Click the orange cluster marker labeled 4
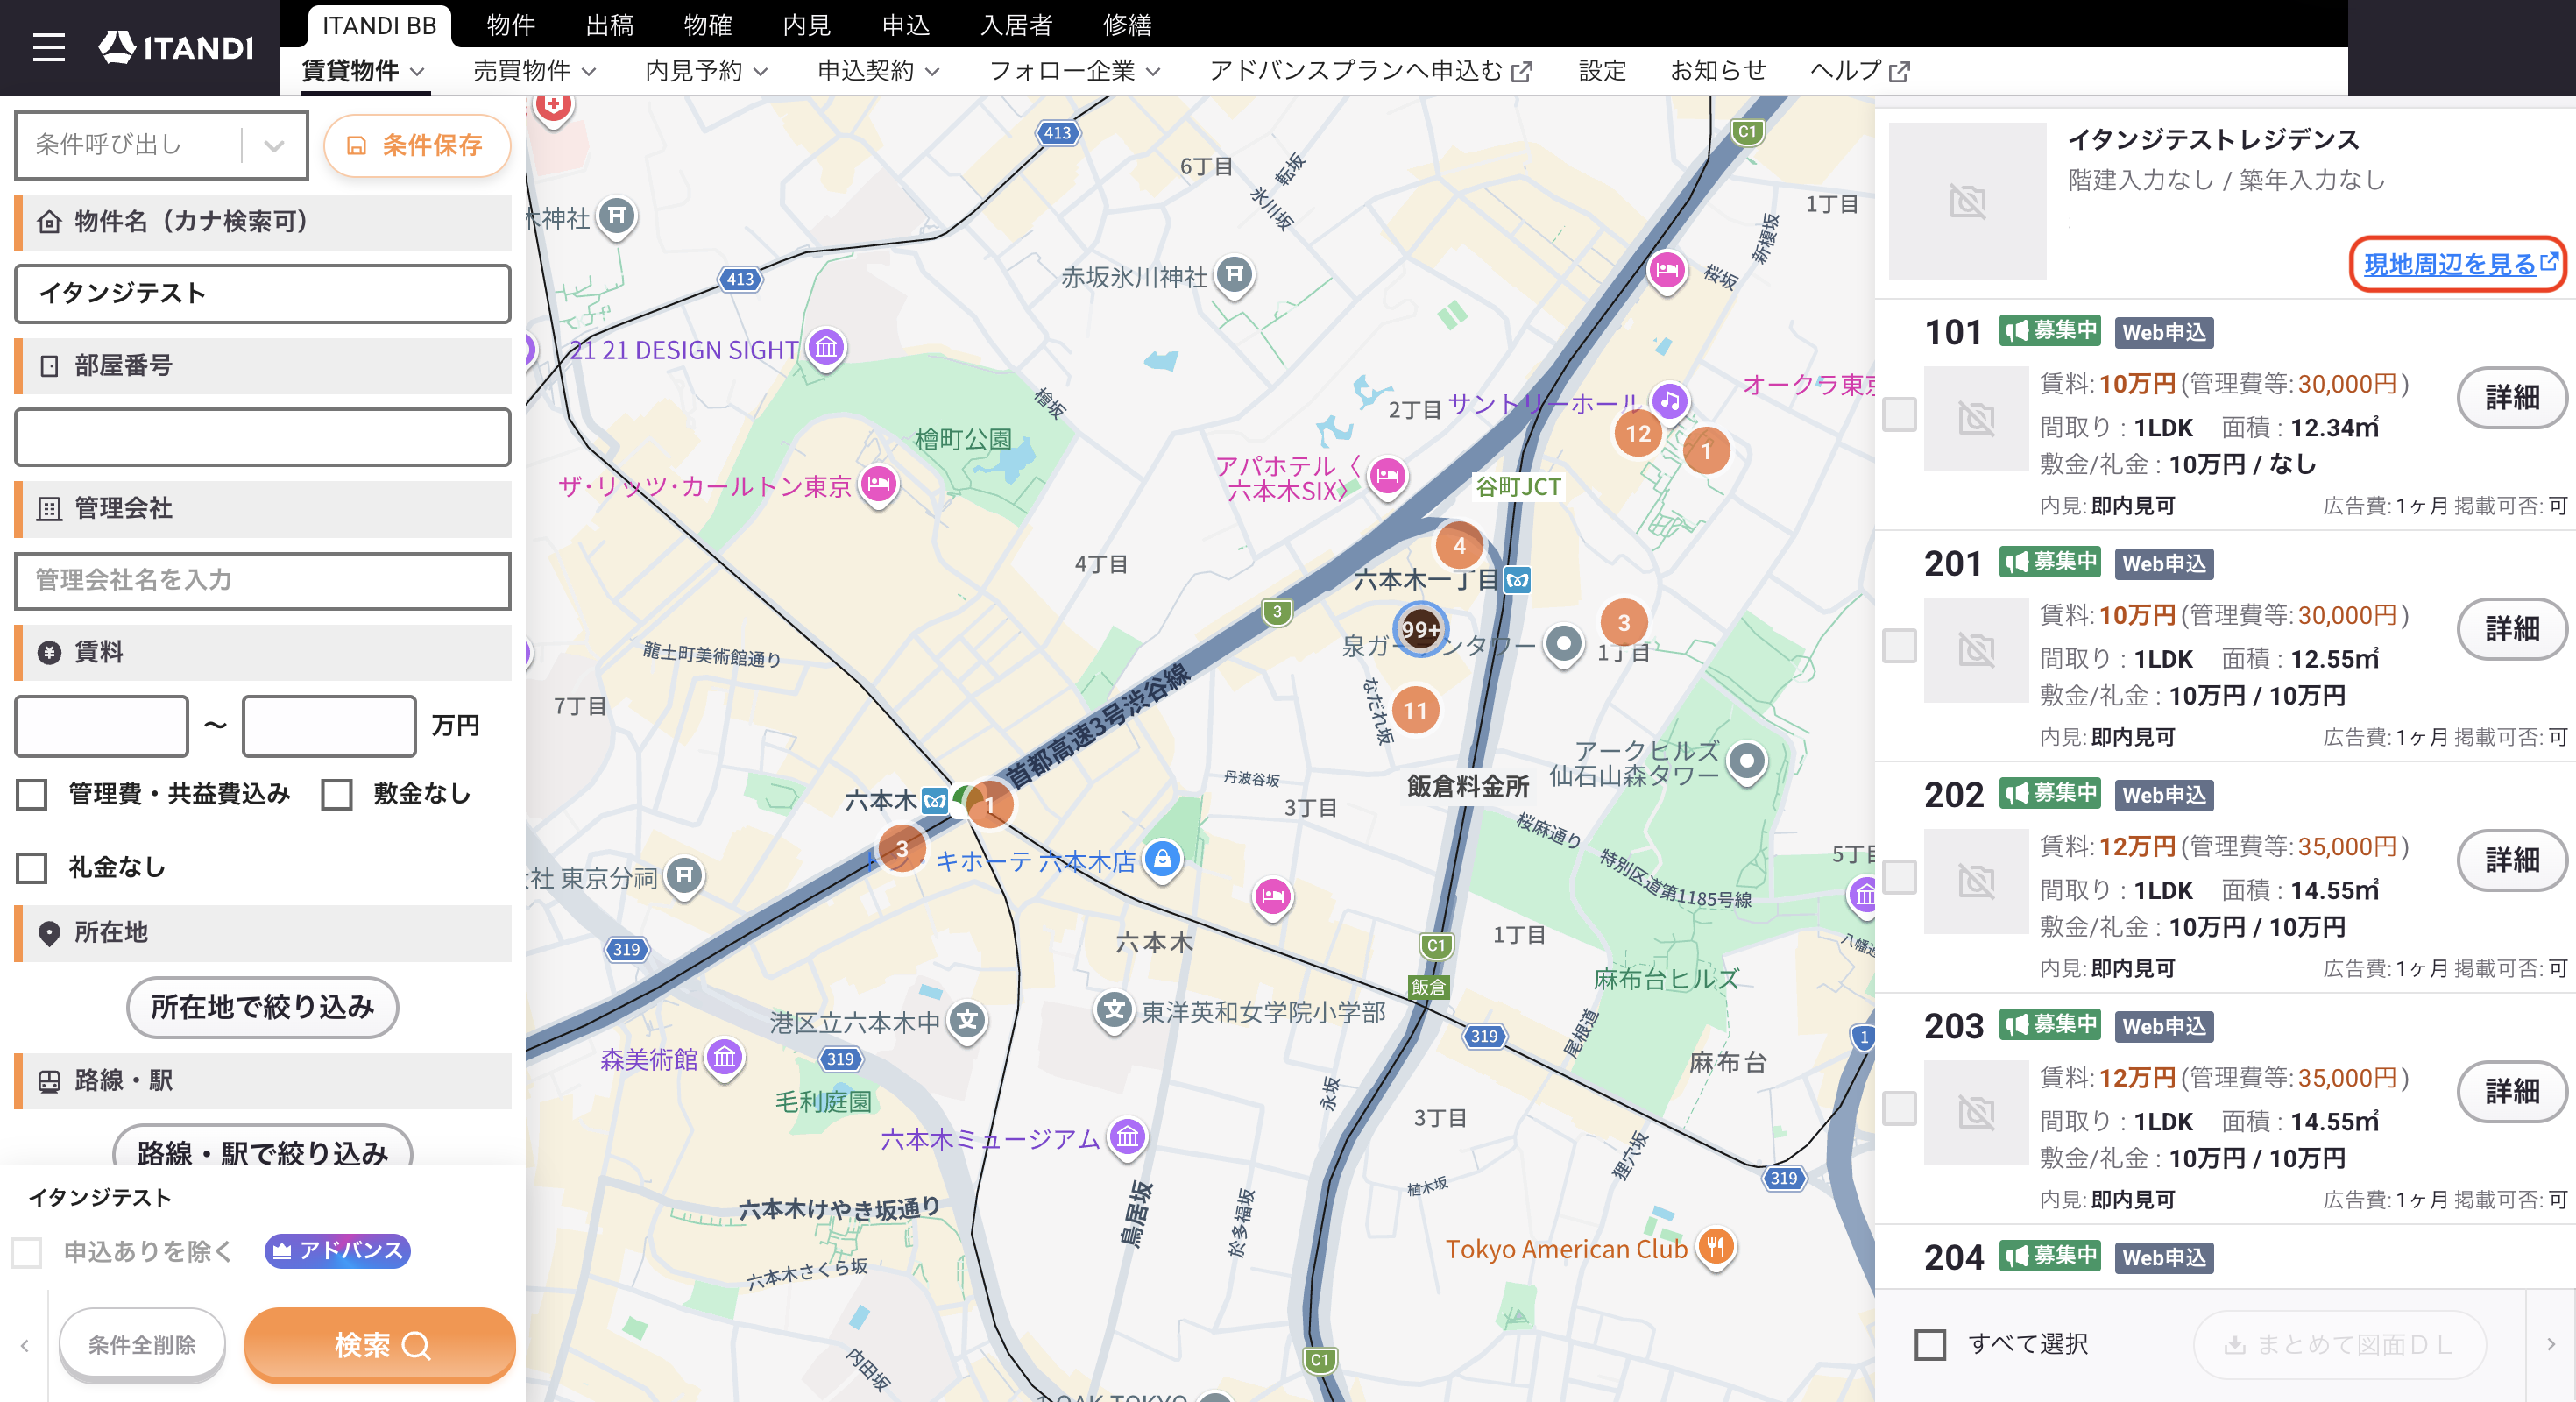The width and height of the screenshot is (2576, 1402). pyautogui.click(x=1459, y=545)
